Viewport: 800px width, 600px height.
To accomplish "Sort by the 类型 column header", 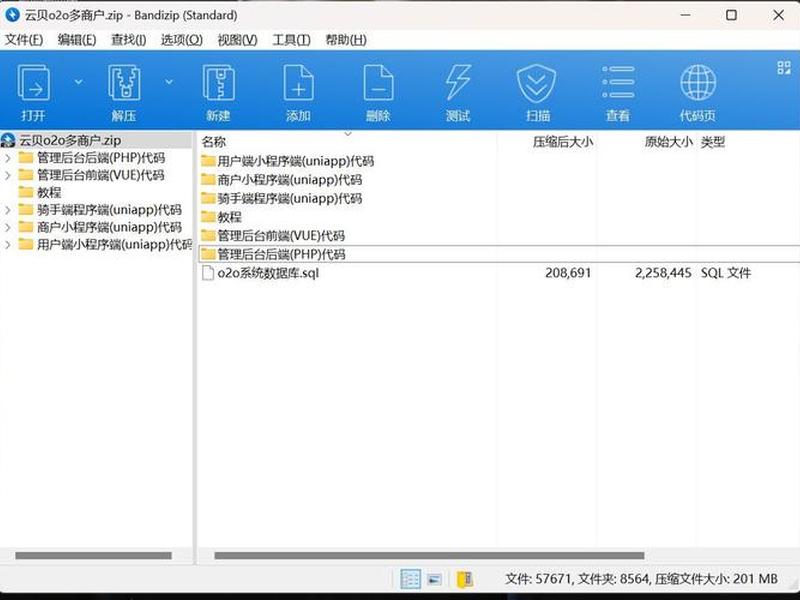I will [x=713, y=142].
